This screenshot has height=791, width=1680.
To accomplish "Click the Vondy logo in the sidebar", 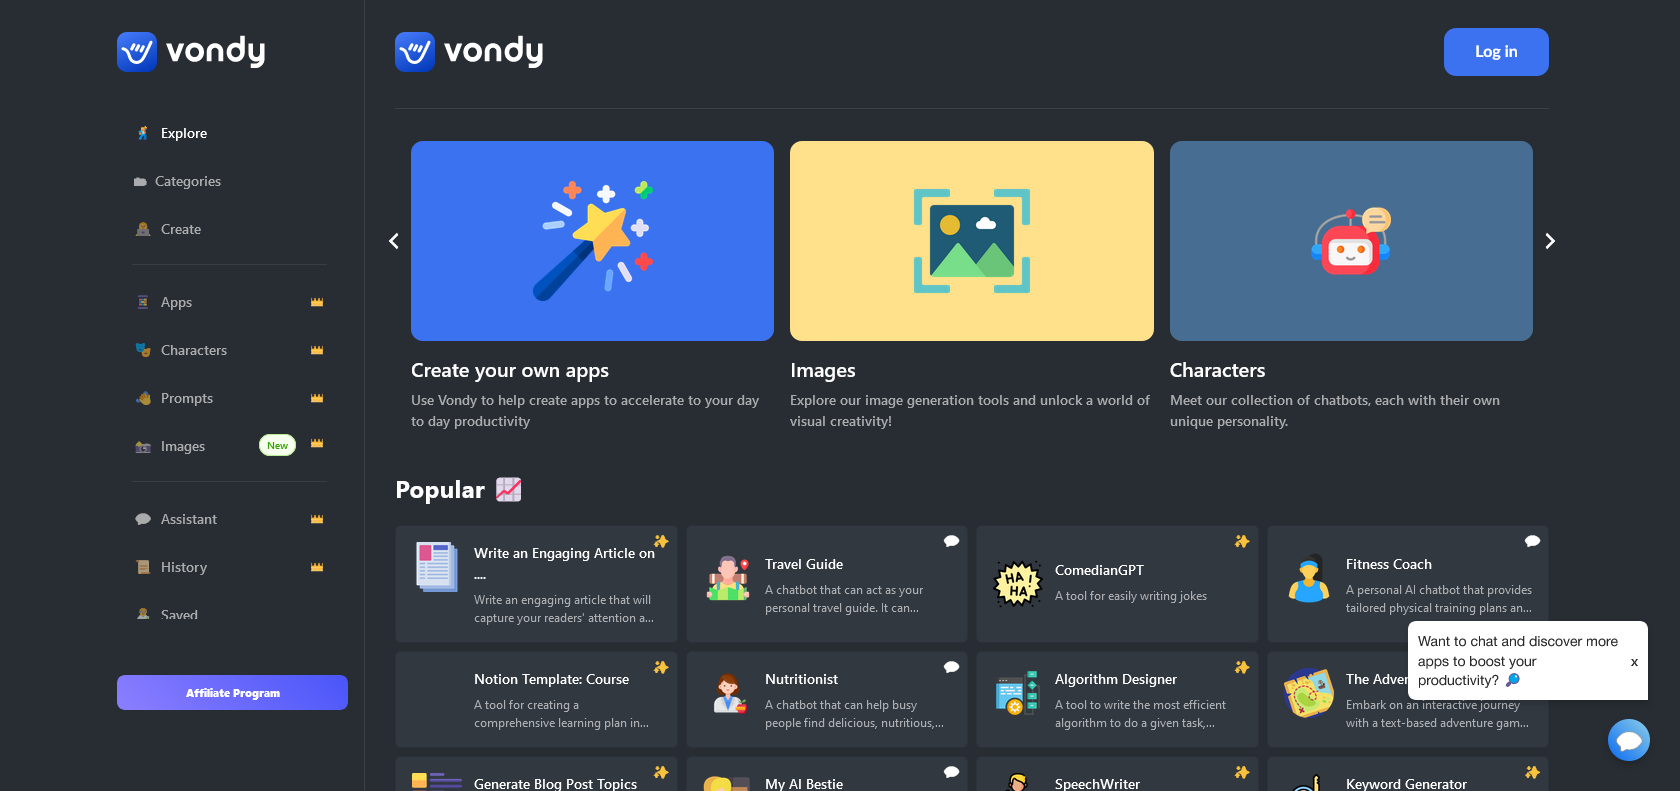I will 191,51.
